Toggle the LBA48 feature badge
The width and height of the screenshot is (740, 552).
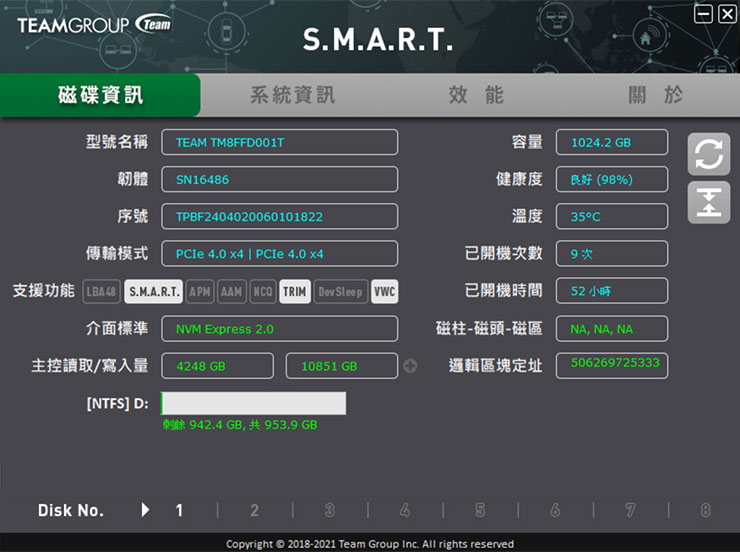point(101,292)
